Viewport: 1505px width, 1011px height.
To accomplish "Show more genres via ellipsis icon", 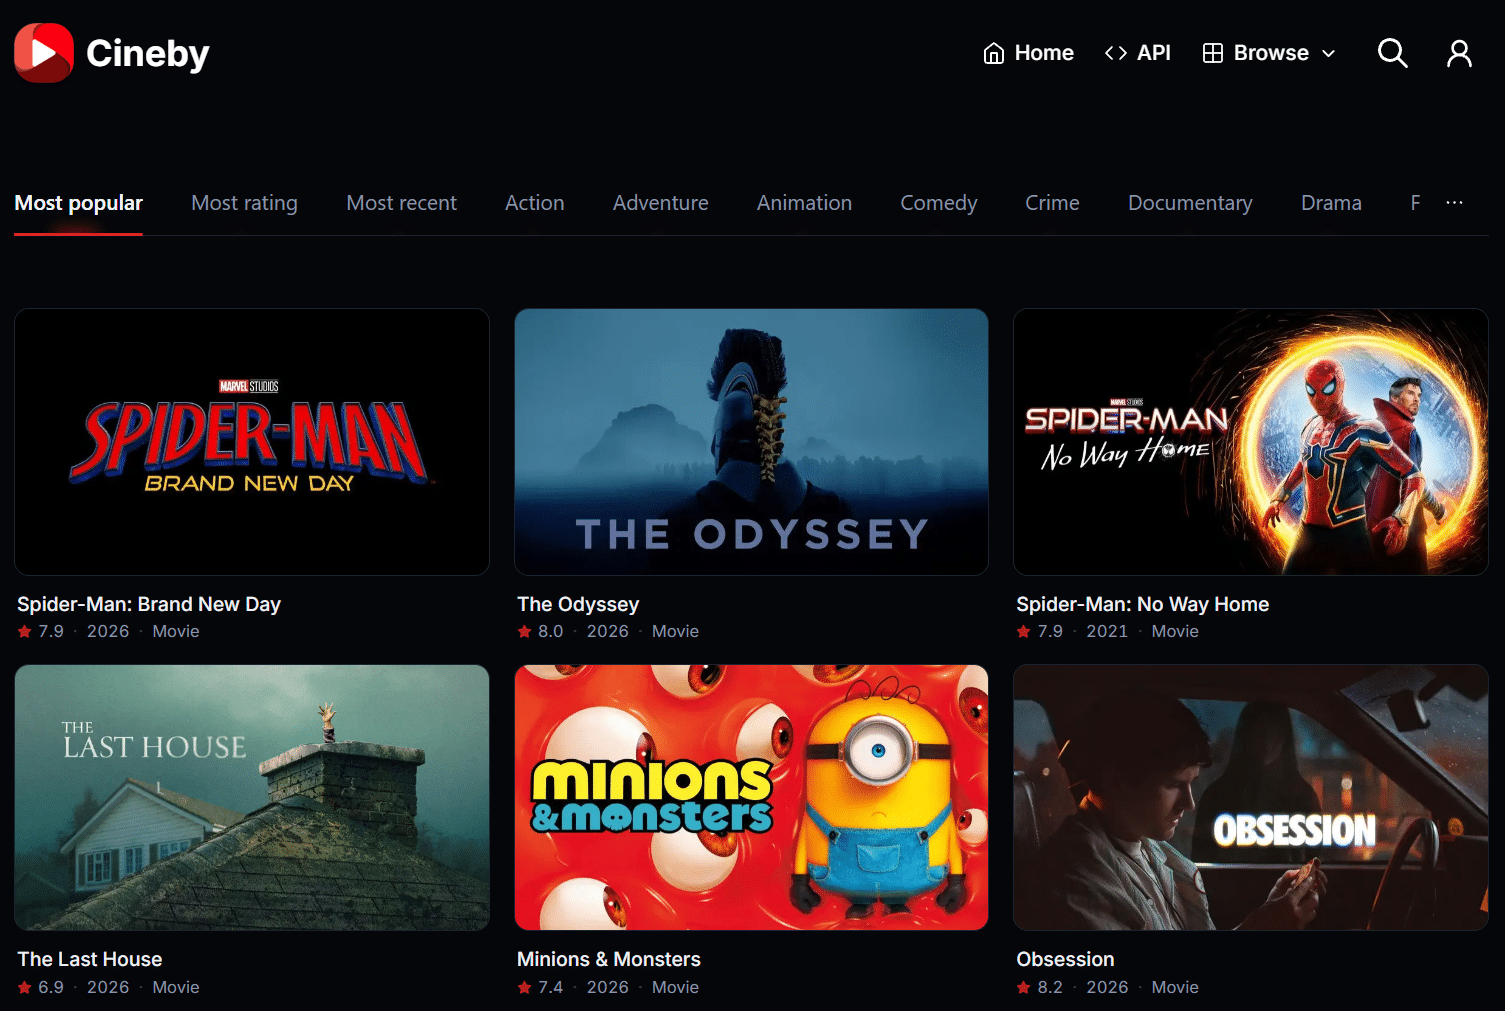I will tap(1454, 202).
